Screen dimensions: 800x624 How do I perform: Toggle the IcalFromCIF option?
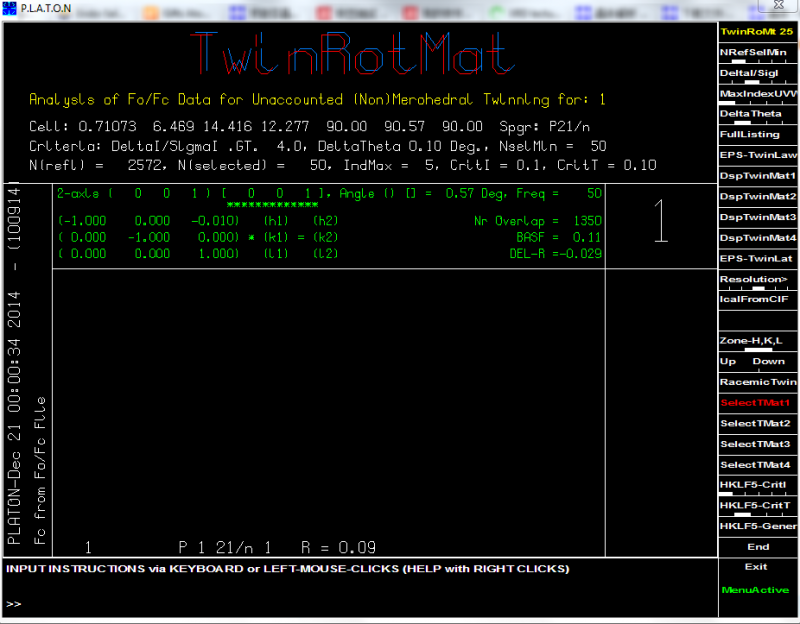[x=757, y=299]
